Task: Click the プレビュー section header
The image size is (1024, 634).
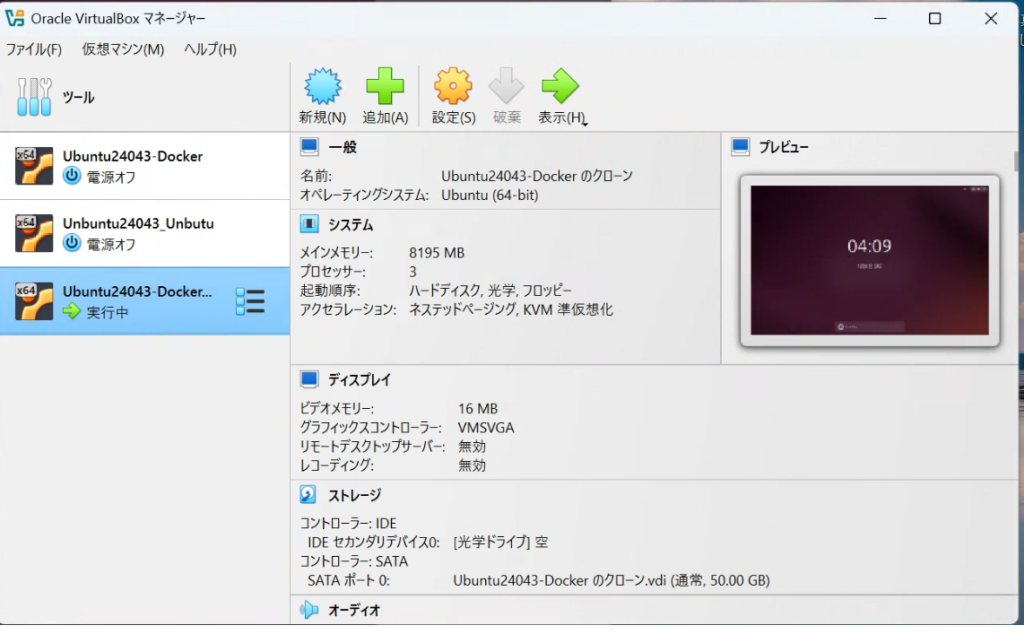Action: tap(783, 147)
